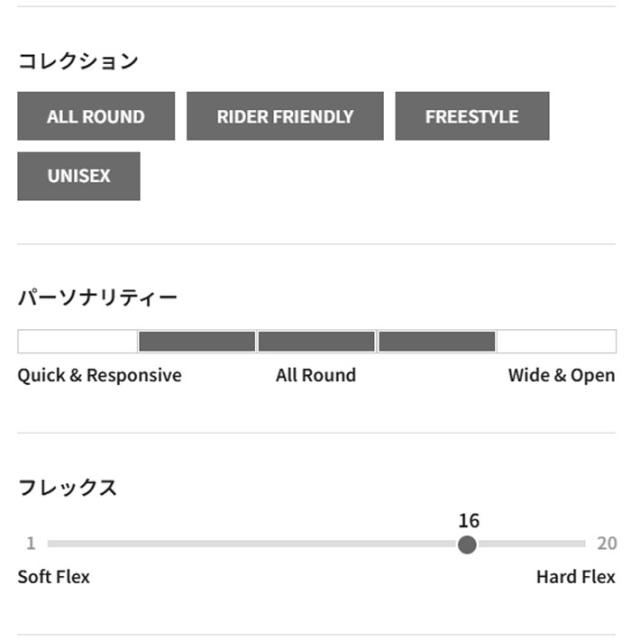Click the Hard Flex label
Viewport: 640px width, 640px height.
[575, 577]
